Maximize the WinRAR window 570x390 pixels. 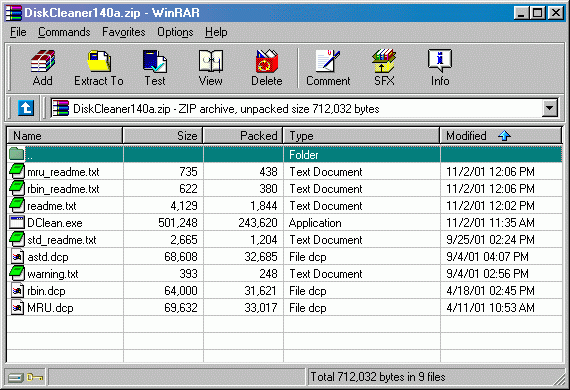coord(537,13)
